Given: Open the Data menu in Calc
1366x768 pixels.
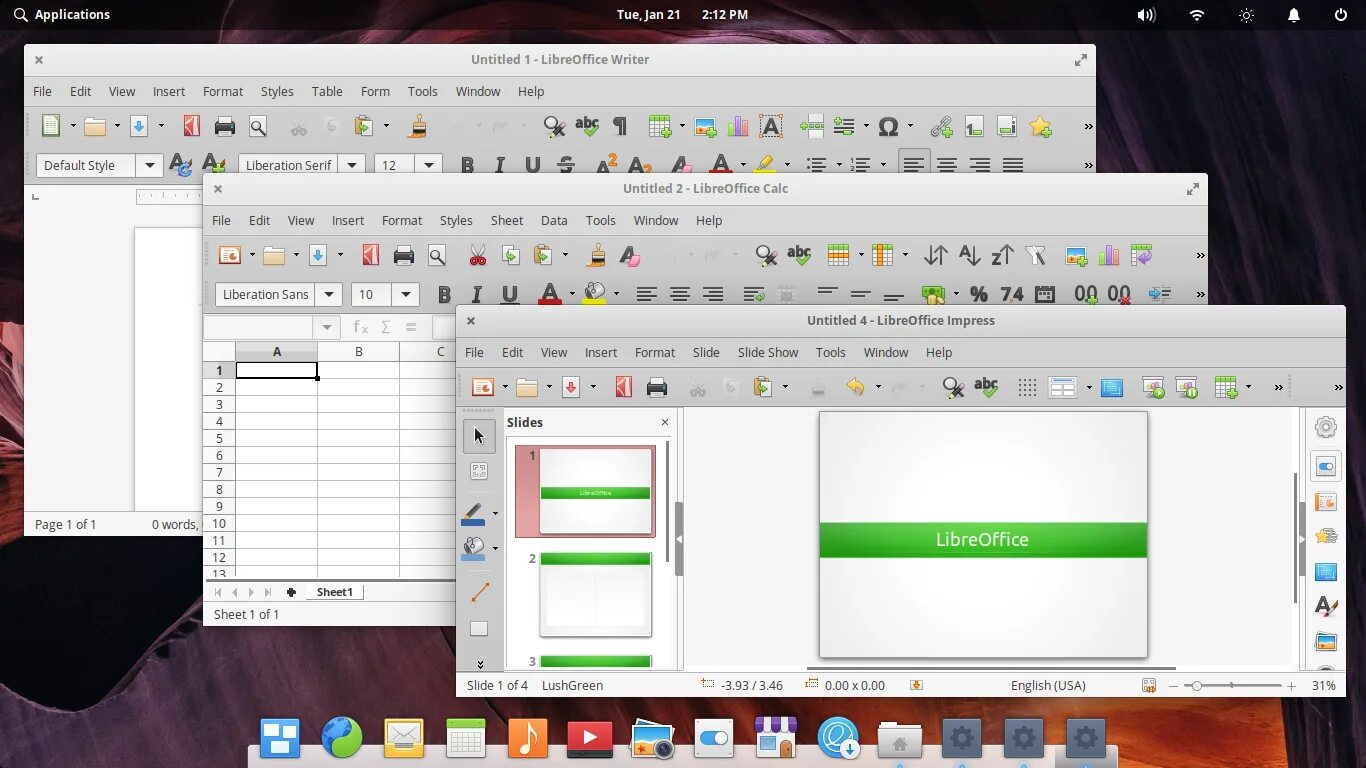Looking at the screenshot, I should point(554,220).
